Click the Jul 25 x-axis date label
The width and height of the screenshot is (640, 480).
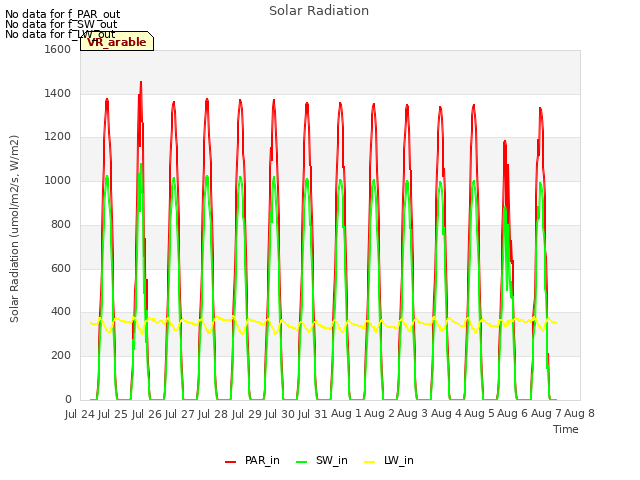pos(113,414)
